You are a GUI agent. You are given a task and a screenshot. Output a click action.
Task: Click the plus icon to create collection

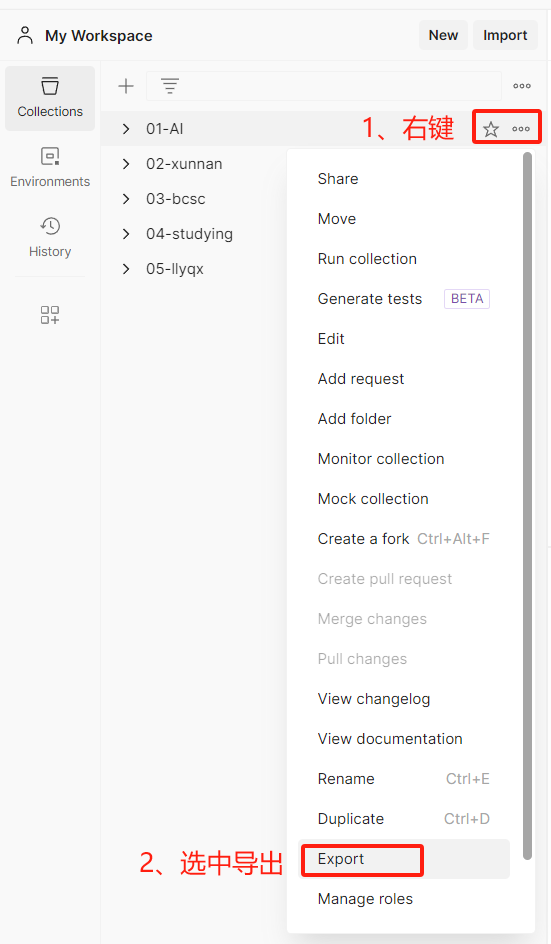coord(126,86)
